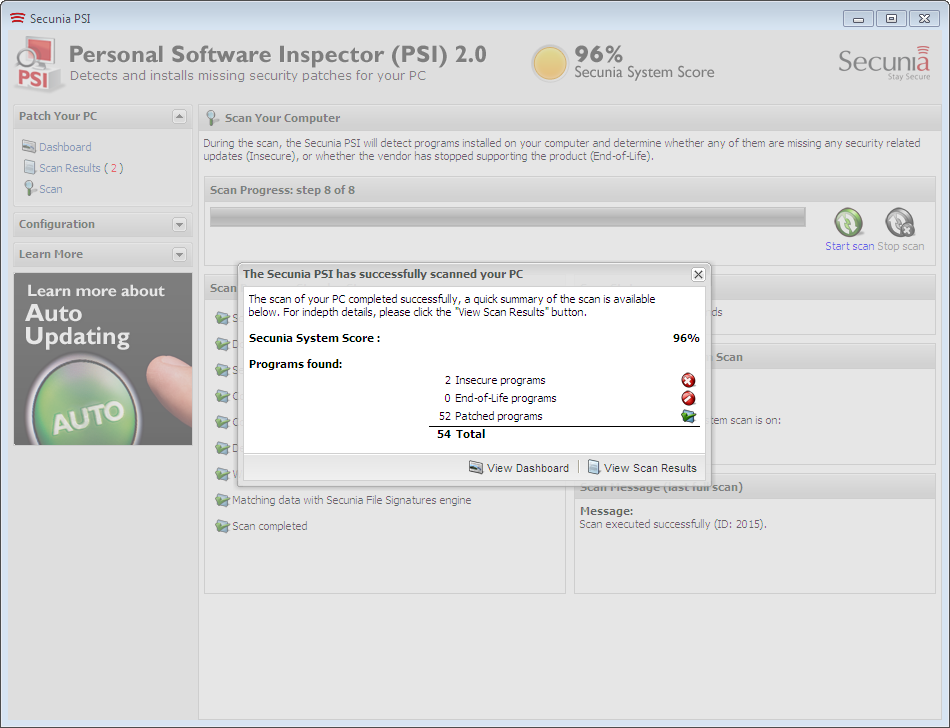Click check icon beside Scan completed
Screen dimensions: 950x728
[x=222, y=526]
